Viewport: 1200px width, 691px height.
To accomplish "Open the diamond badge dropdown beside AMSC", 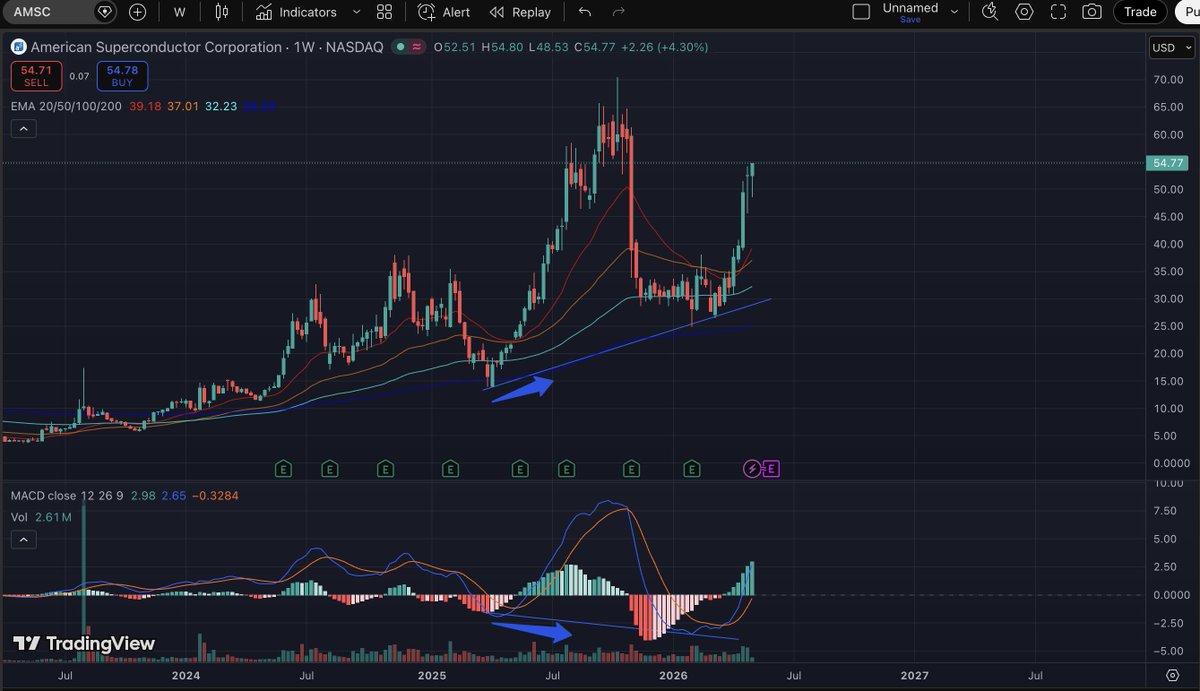I will coord(105,12).
